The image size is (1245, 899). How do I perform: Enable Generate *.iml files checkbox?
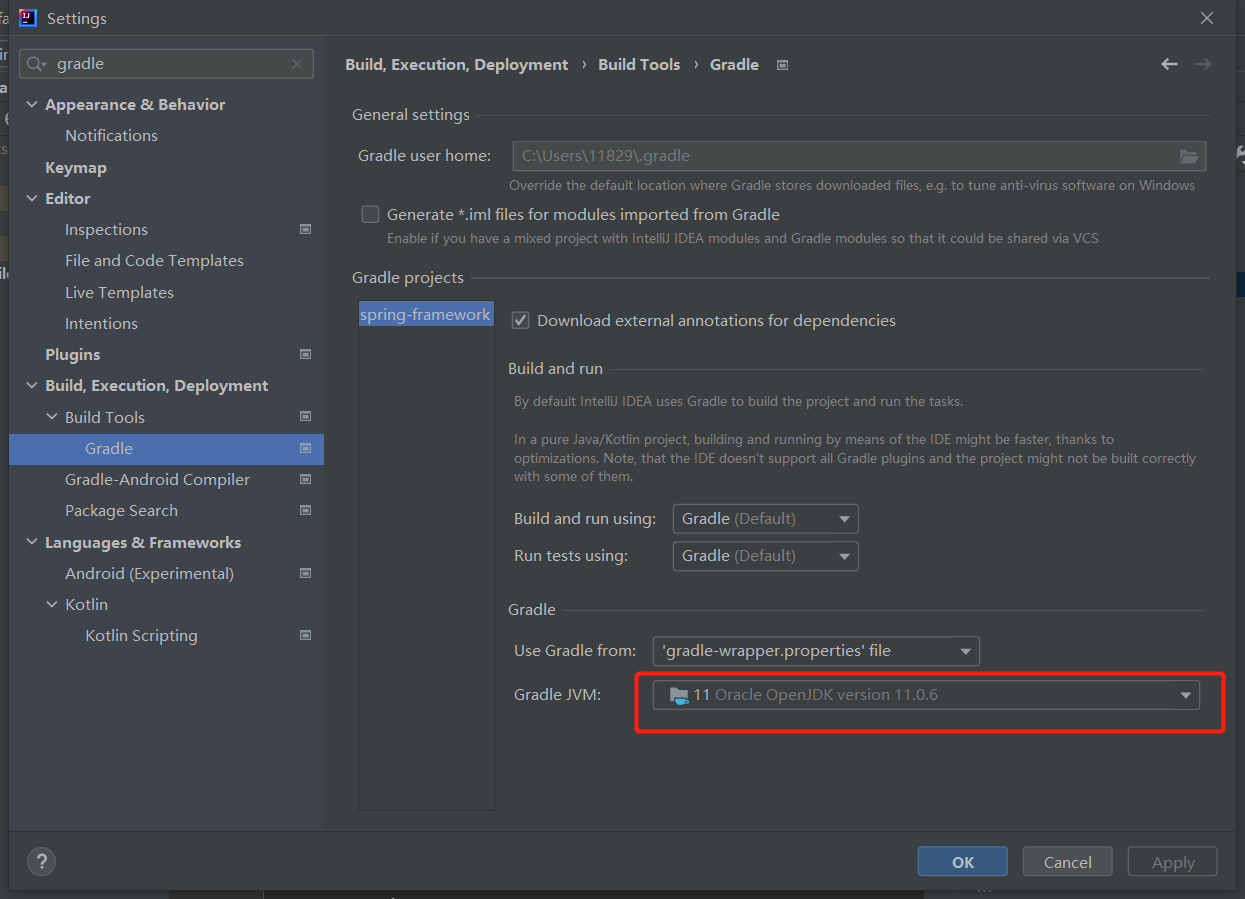pyautogui.click(x=371, y=214)
